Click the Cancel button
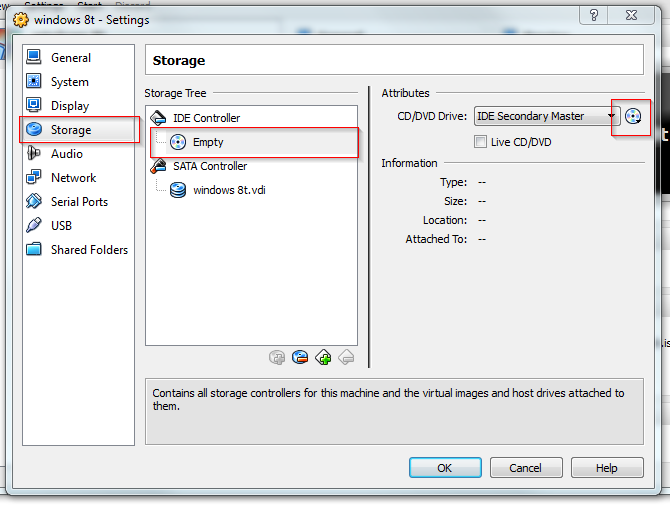This screenshot has width=670, height=505. tap(526, 468)
